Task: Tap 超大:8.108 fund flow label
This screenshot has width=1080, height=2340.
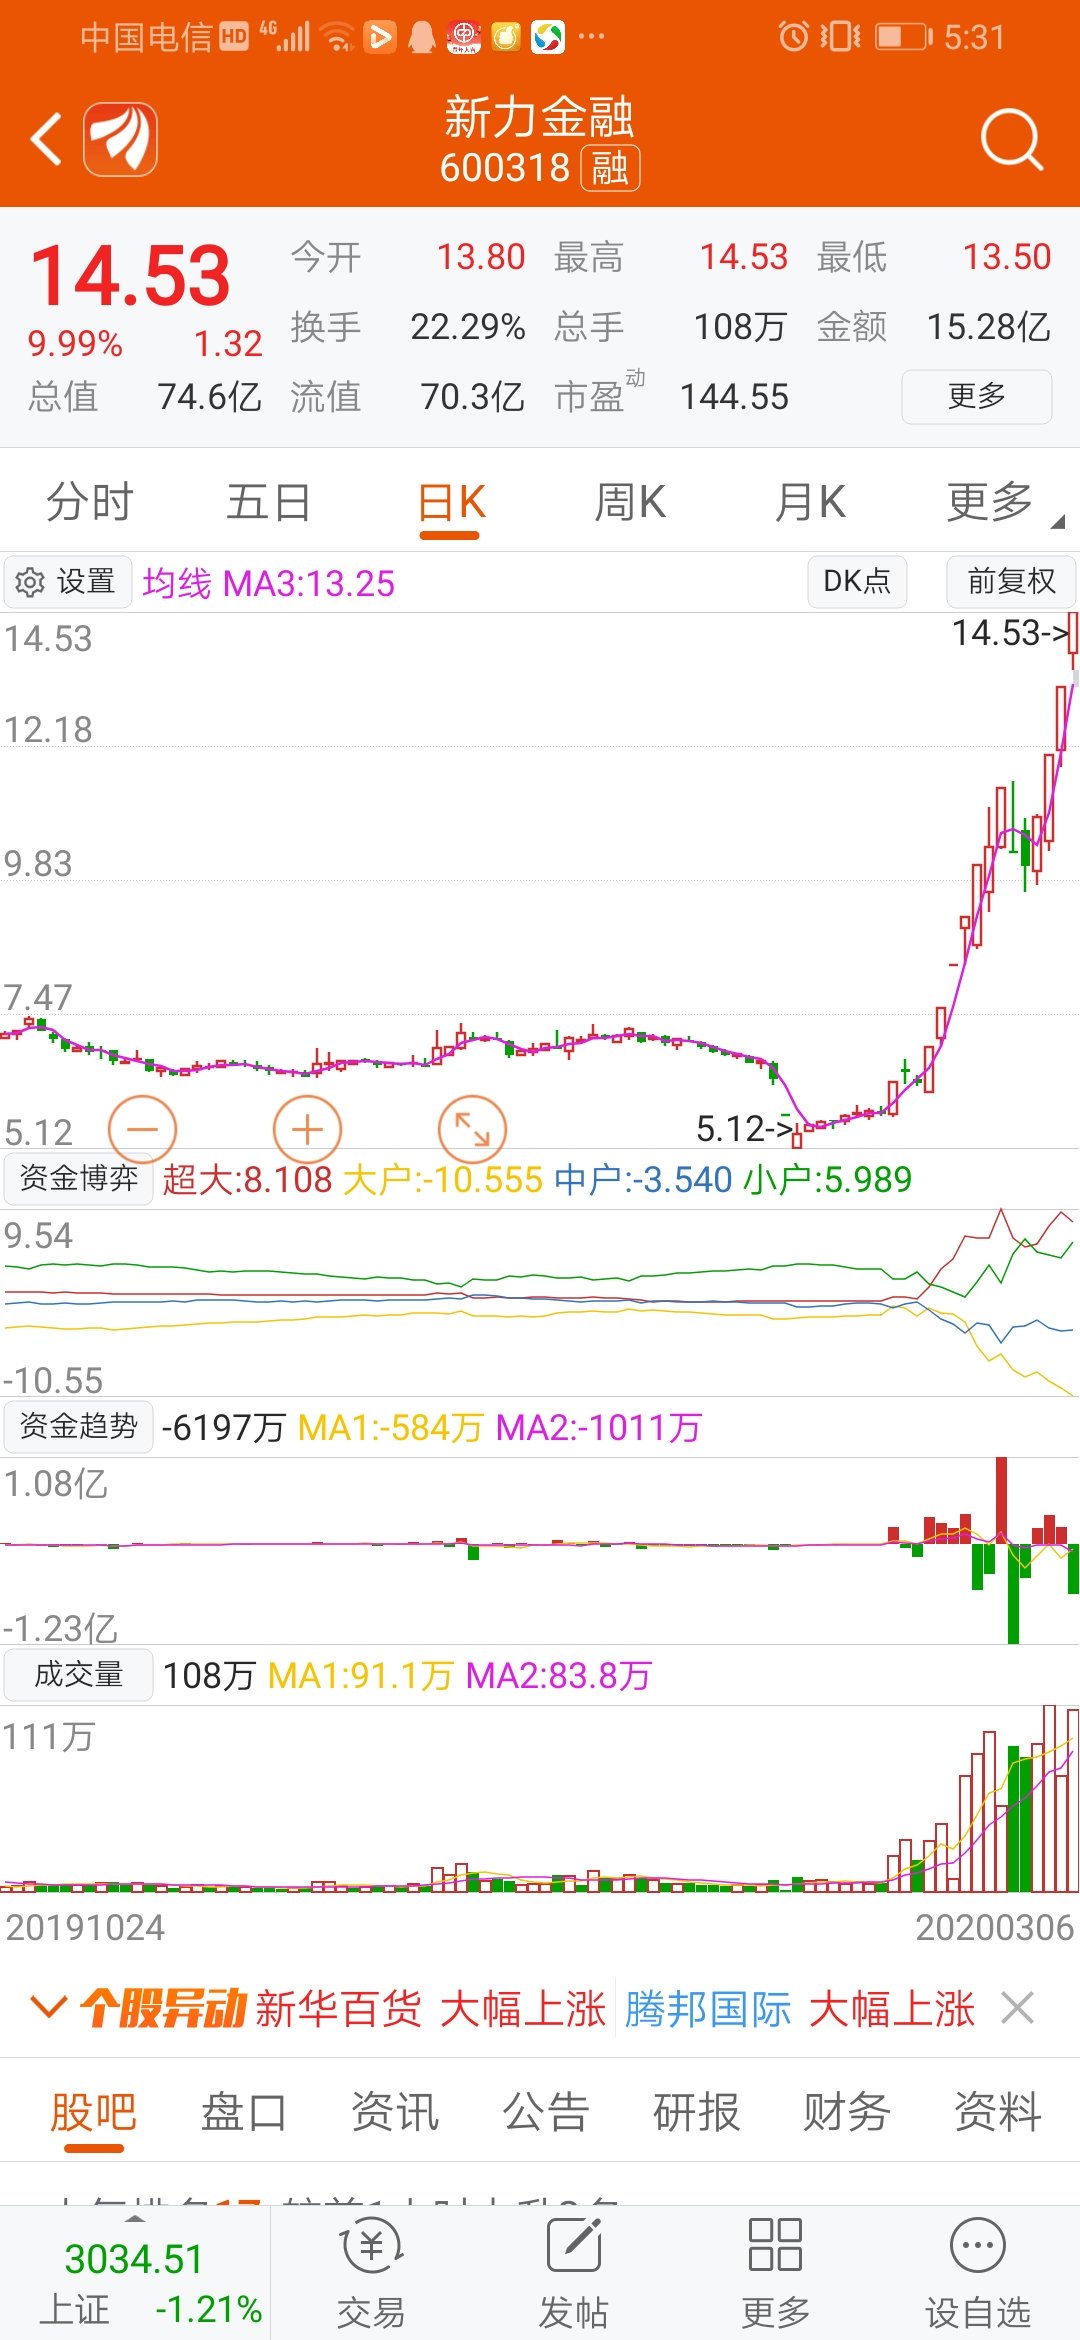Action: (x=247, y=1180)
